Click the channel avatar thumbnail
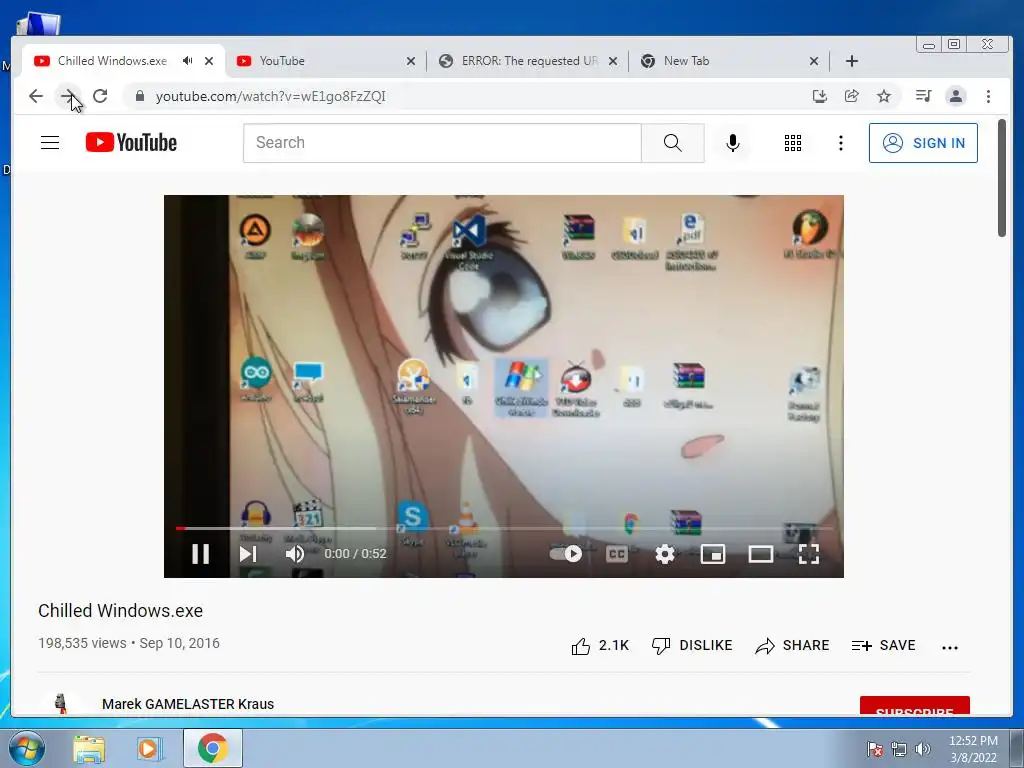The height and width of the screenshot is (768, 1024). (x=60, y=703)
